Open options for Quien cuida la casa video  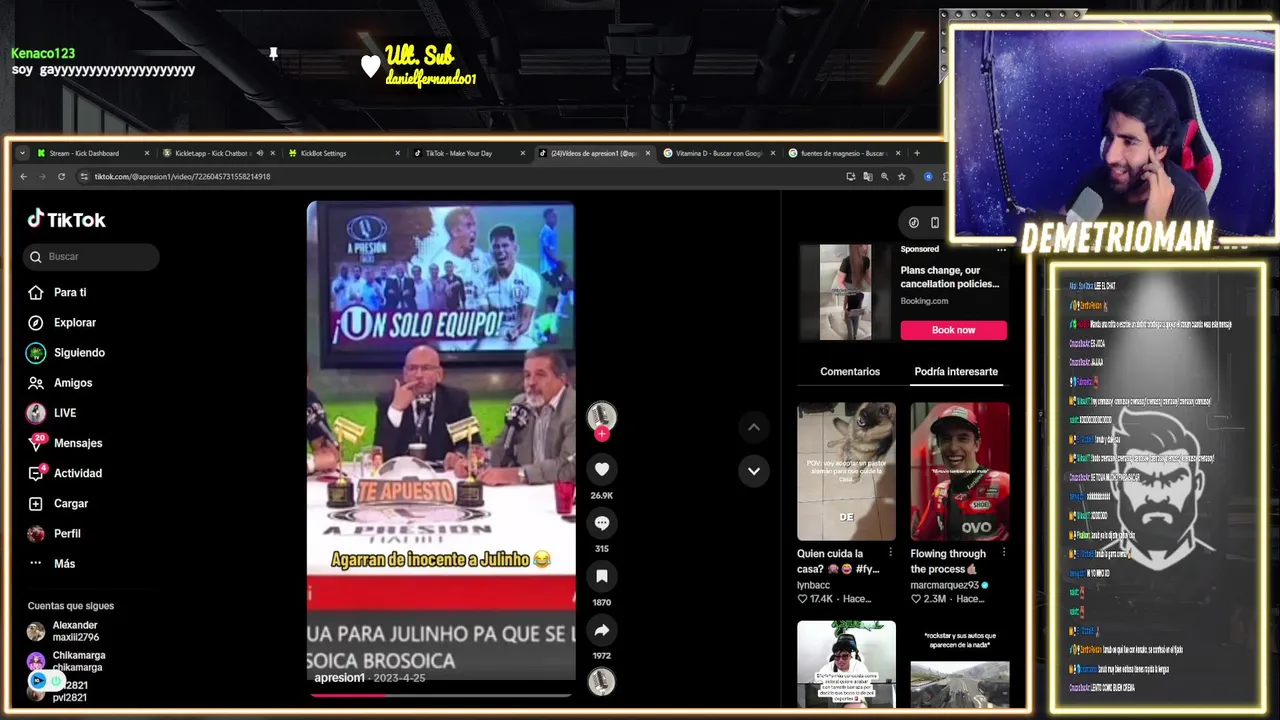tap(890, 553)
